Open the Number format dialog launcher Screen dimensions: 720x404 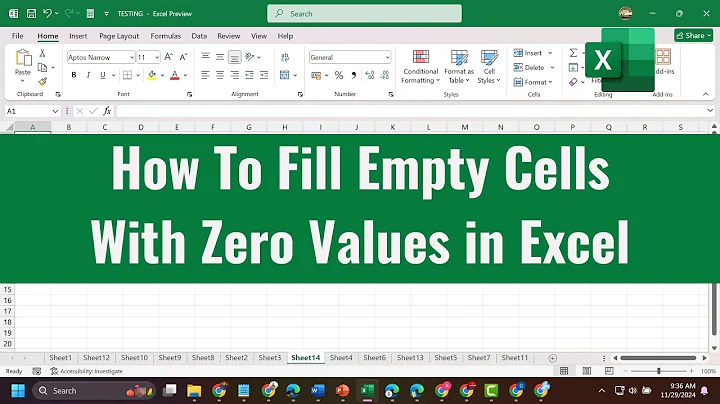[391, 94]
